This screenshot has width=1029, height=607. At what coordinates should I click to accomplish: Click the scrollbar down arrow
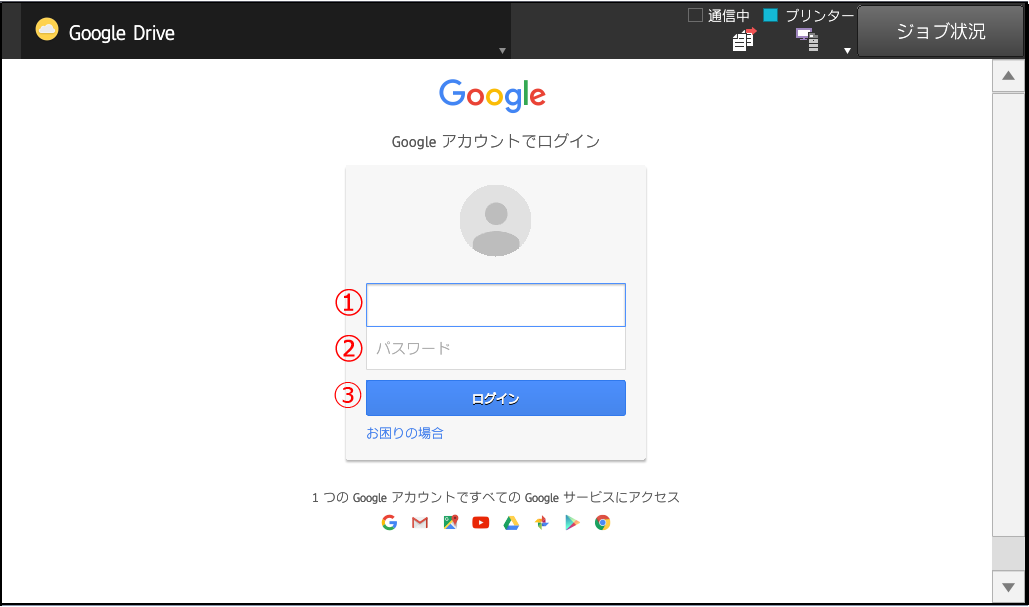click(x=1009, y=587)
